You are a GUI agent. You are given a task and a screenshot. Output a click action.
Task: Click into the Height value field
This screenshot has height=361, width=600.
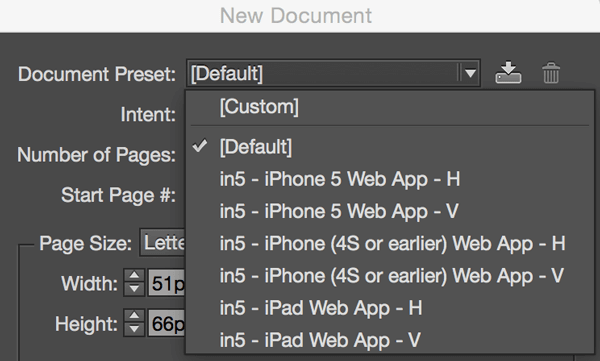click(167, 323)
